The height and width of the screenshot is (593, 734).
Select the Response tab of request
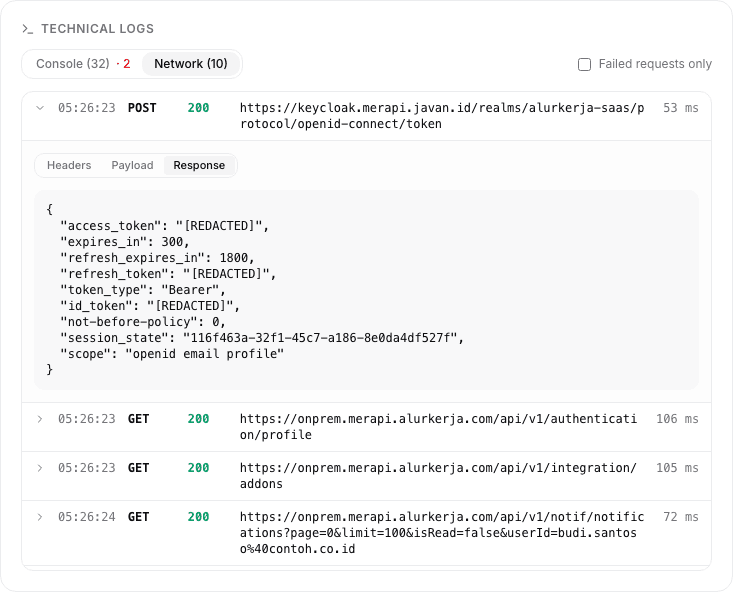coord(199,165)
